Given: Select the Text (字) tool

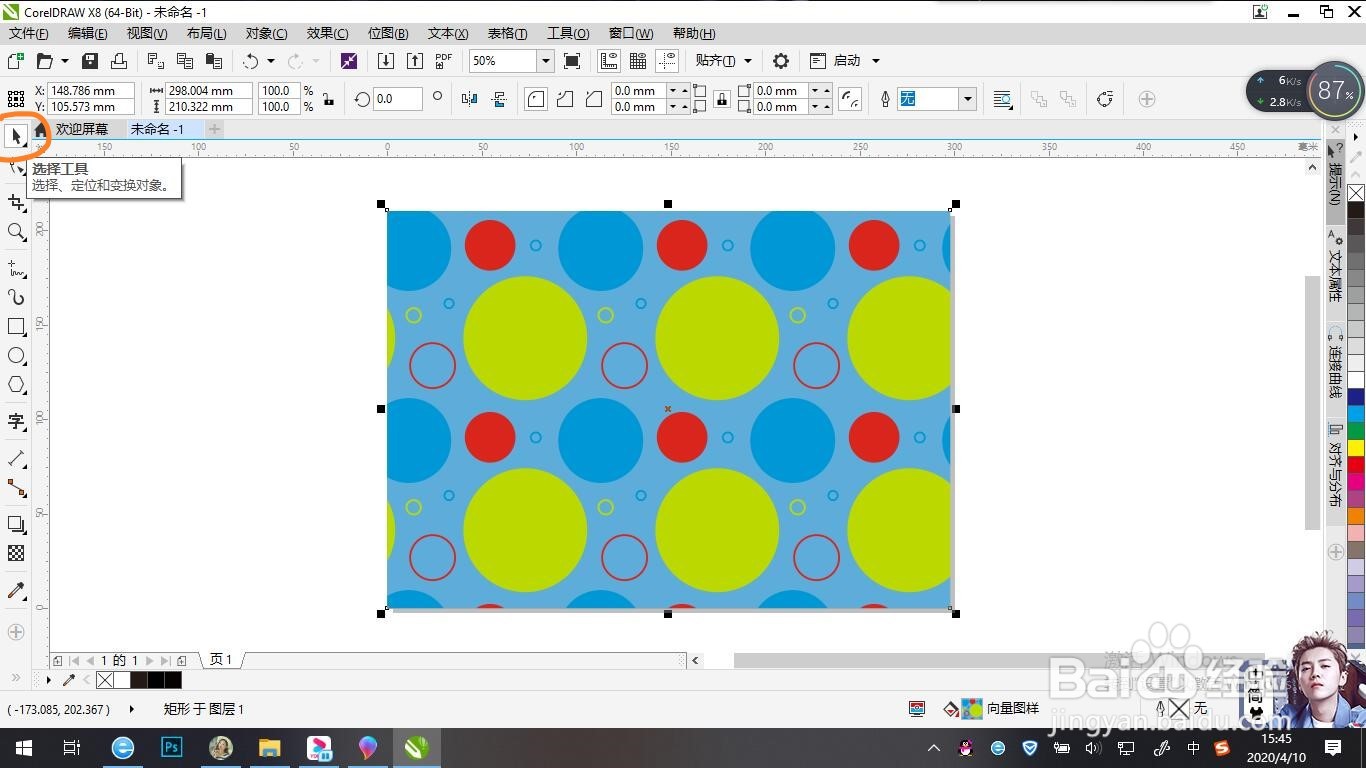Looking at the screenshot, I should coord(16,422).
